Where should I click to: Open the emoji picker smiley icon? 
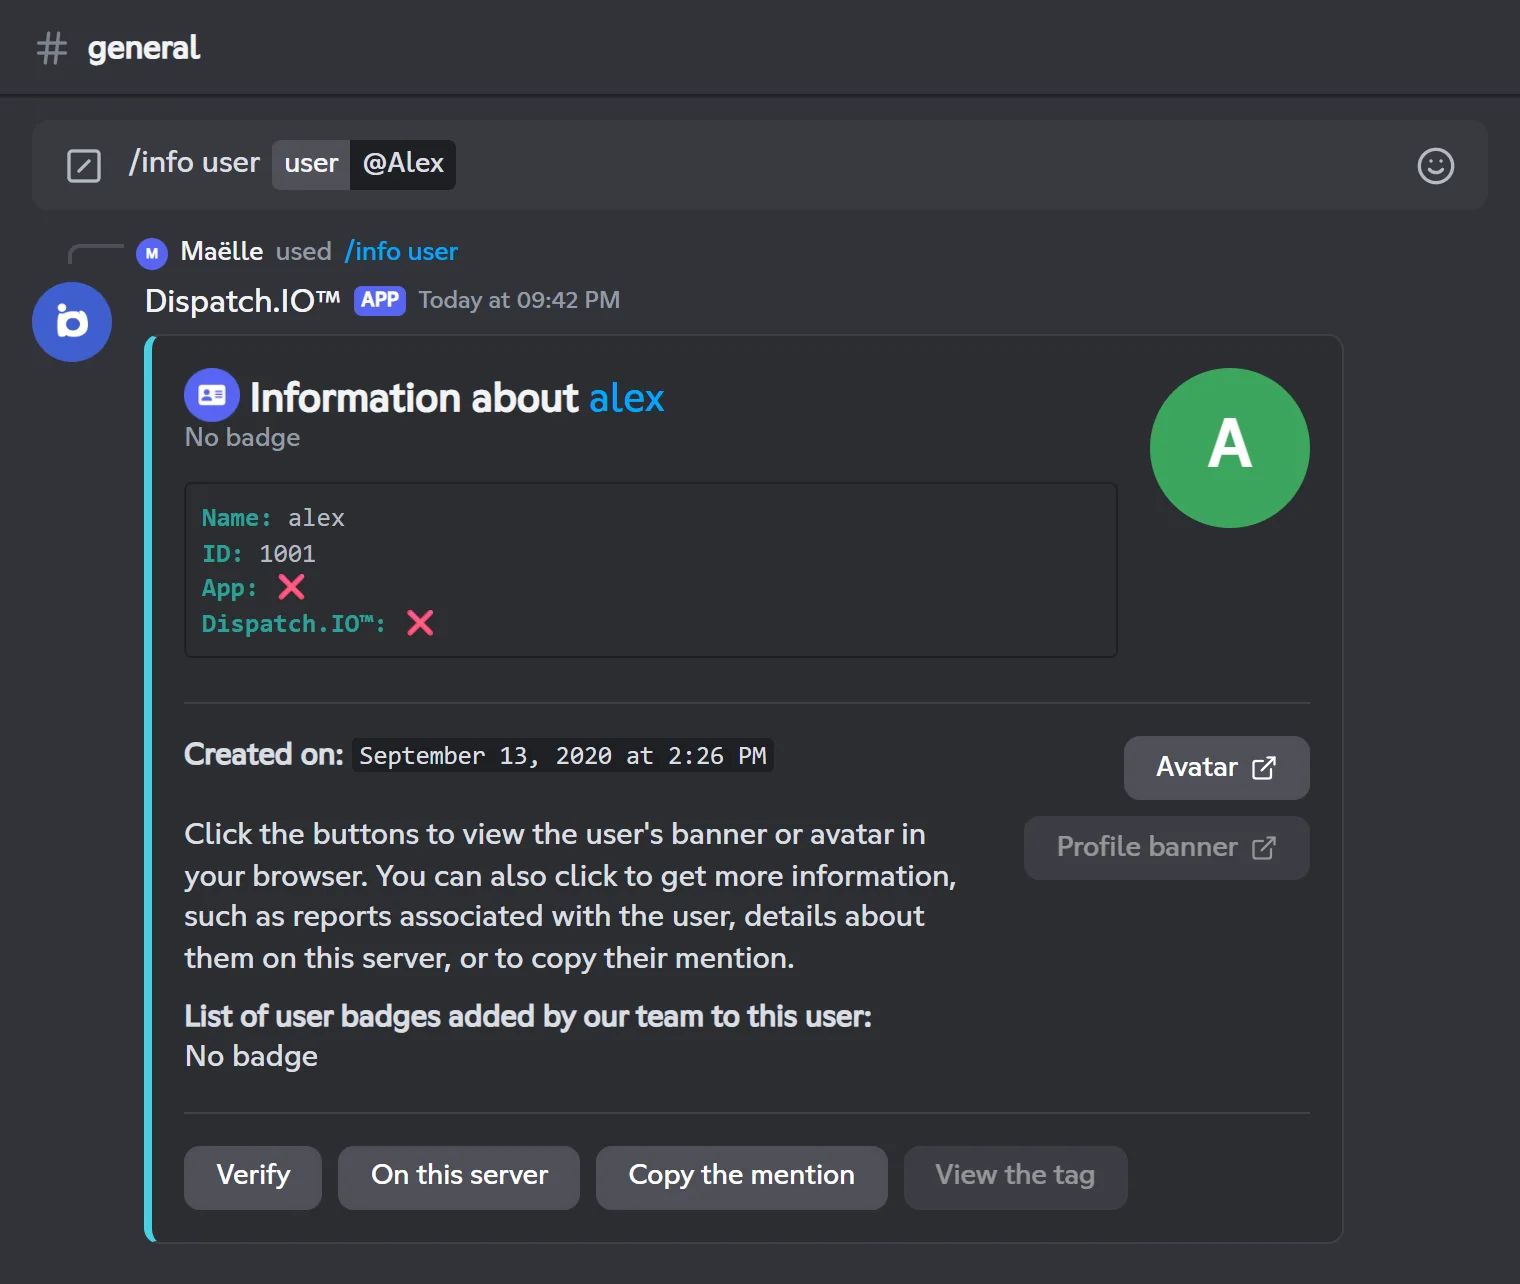(1435, 166)
